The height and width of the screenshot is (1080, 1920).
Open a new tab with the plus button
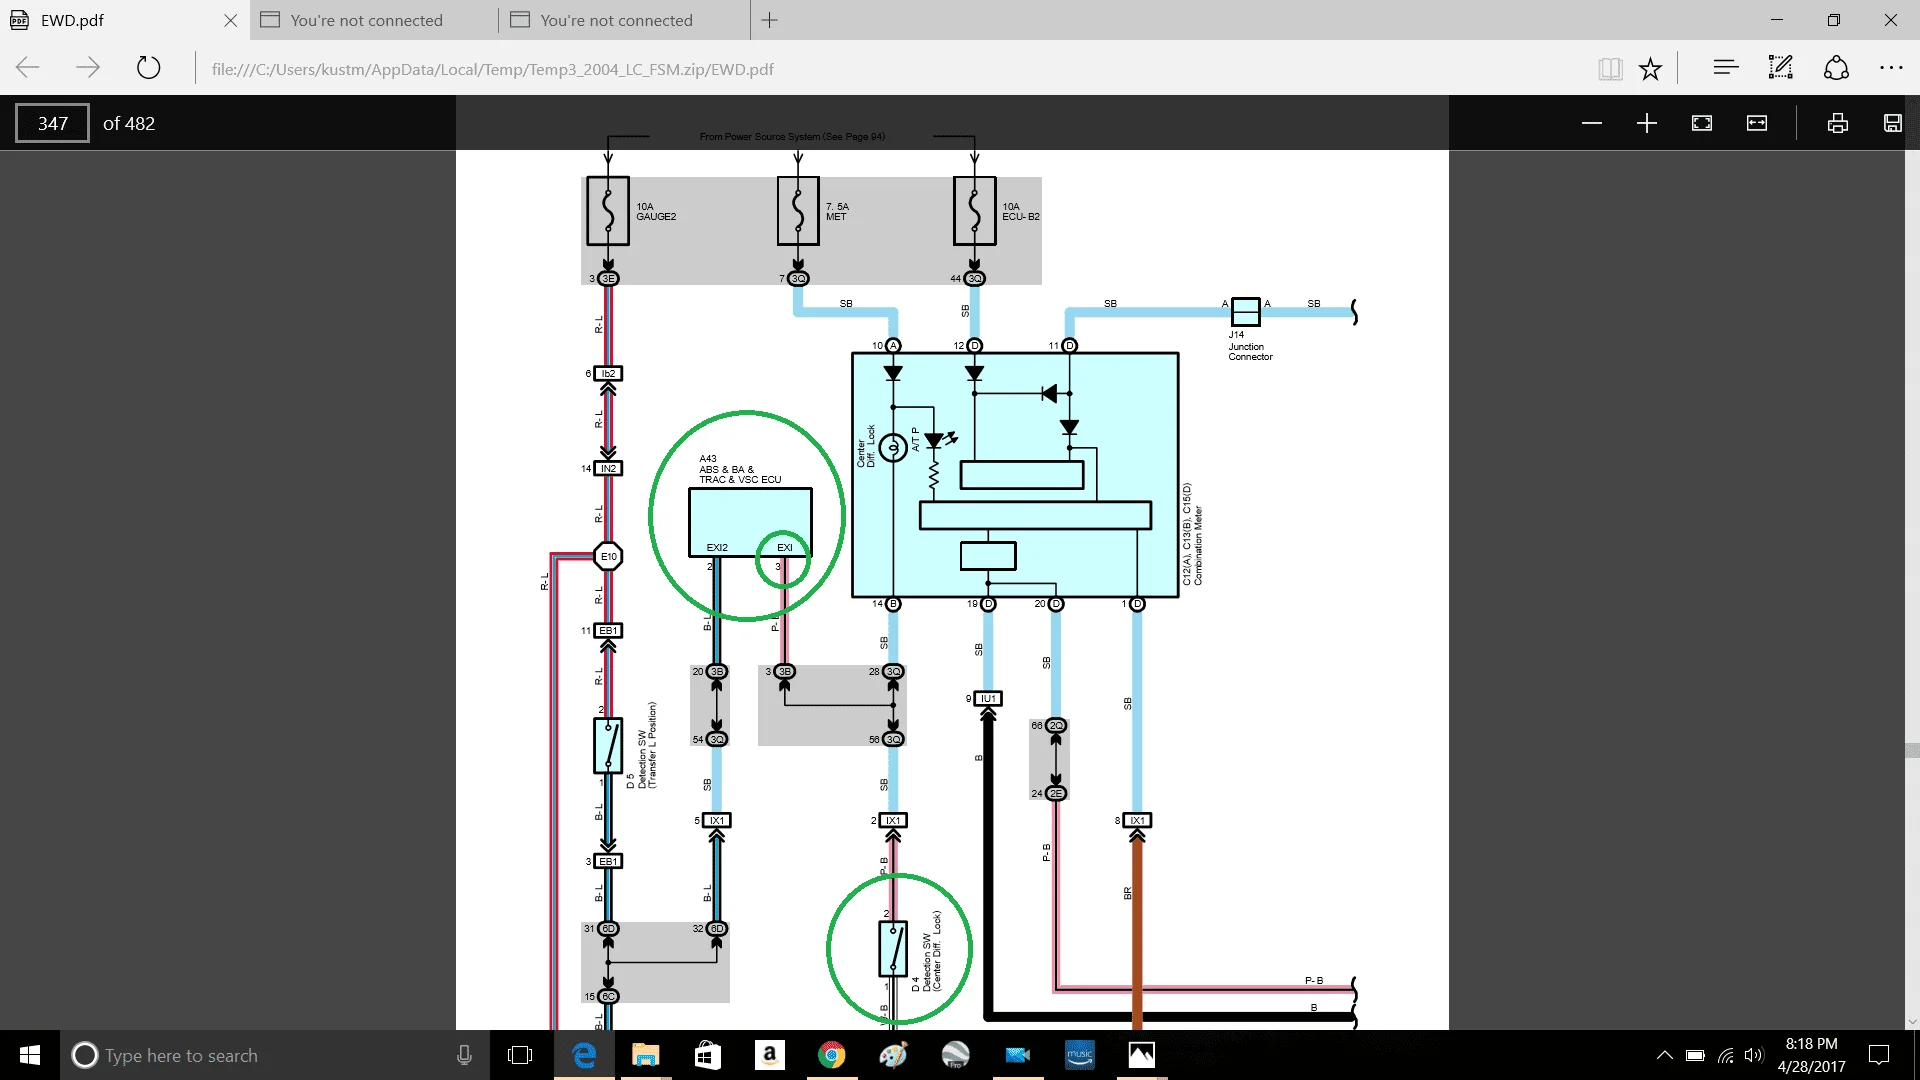769,20
